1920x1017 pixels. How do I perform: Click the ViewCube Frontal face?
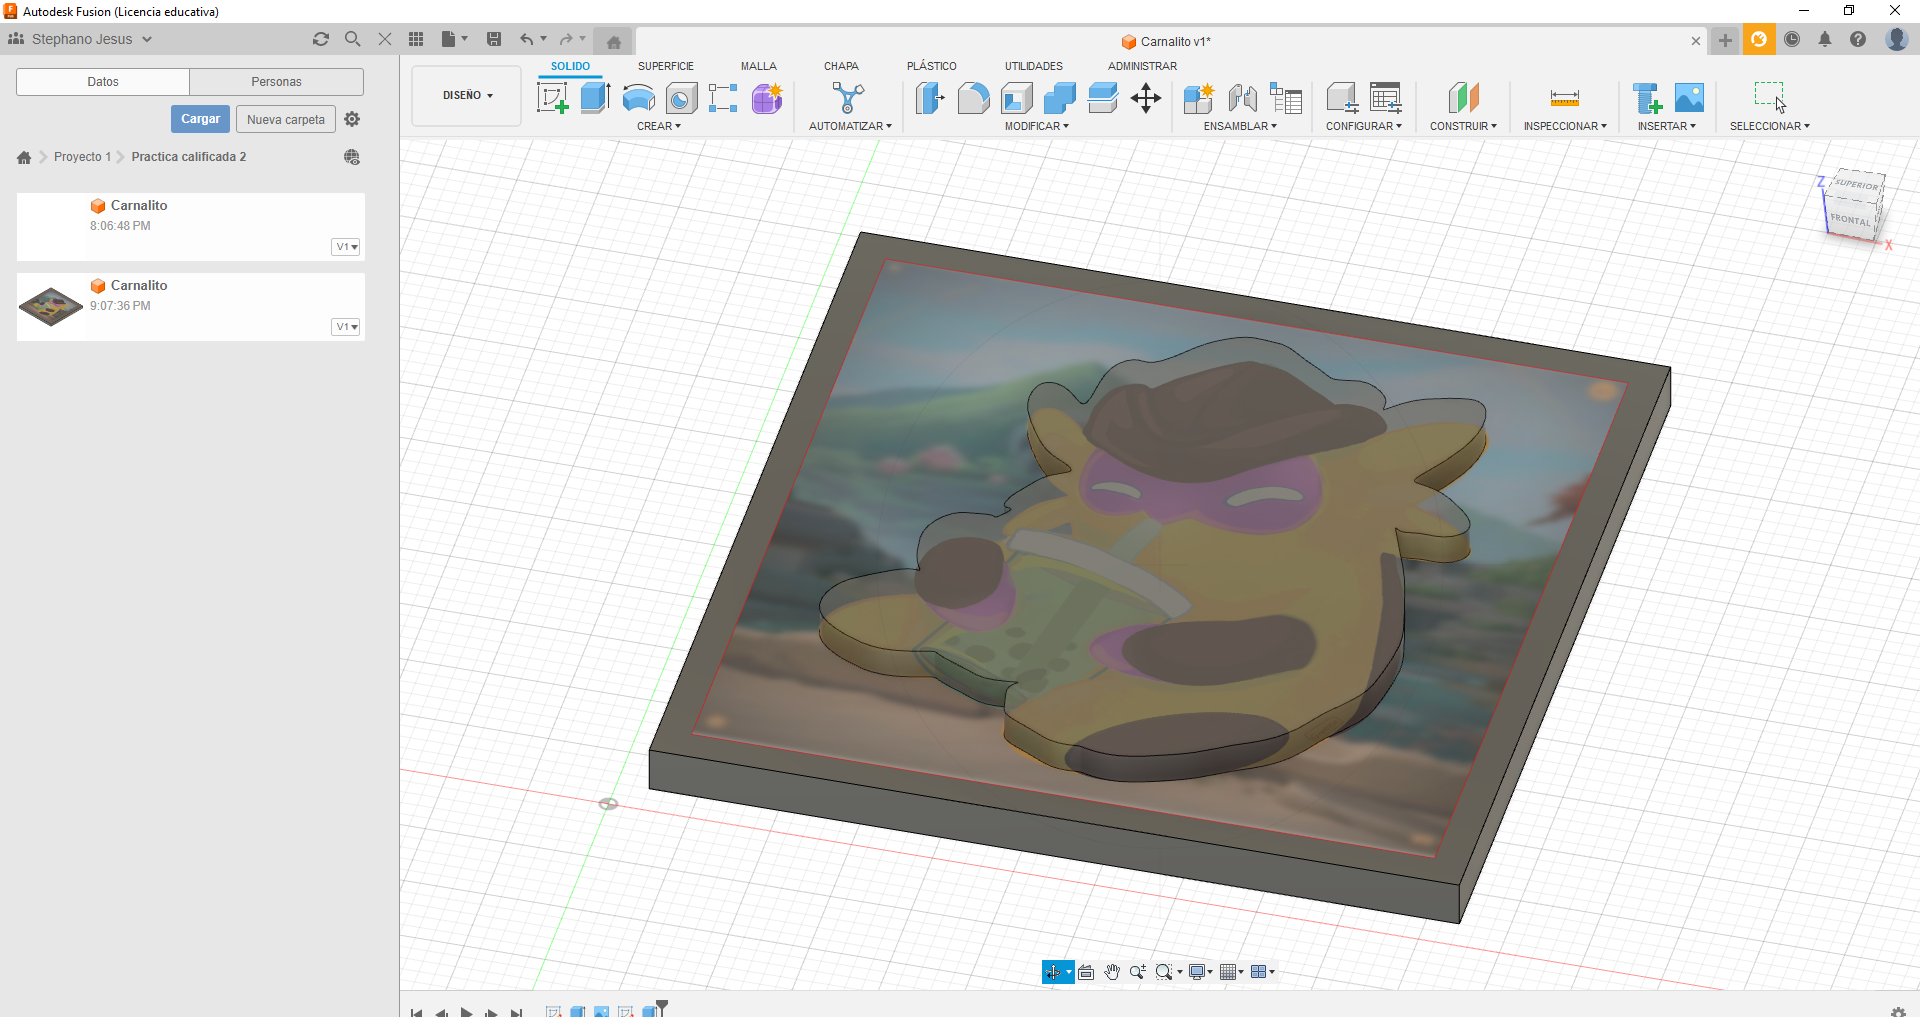click(x=1849, y=219)
